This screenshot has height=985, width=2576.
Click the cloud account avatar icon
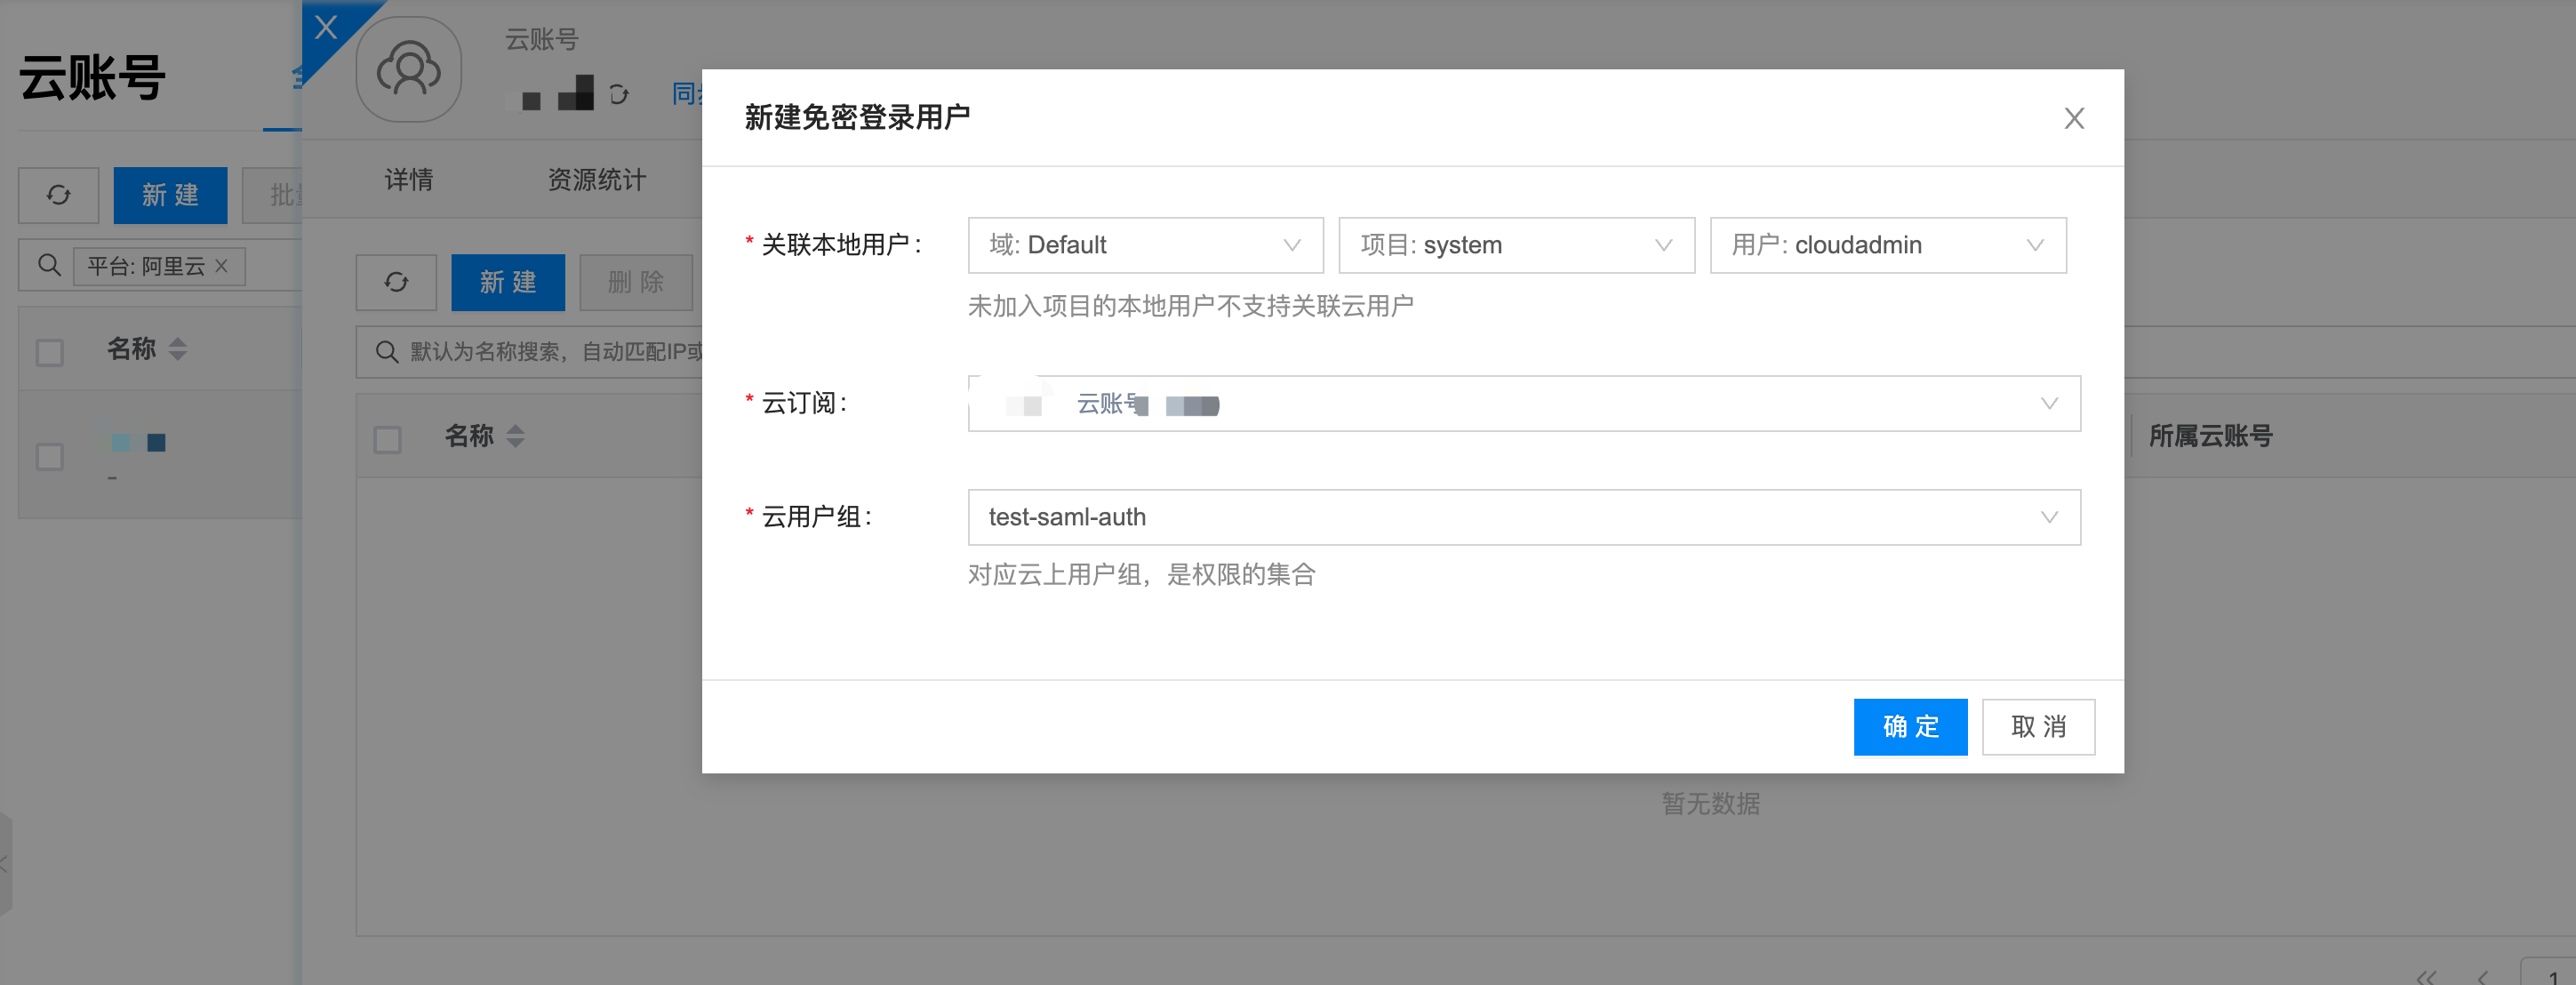click(x=408, y=70)
